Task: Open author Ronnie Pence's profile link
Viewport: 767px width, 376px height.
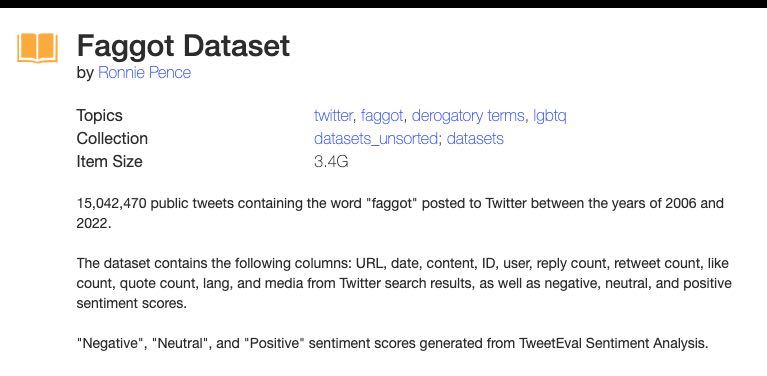Action: point(144,73)
